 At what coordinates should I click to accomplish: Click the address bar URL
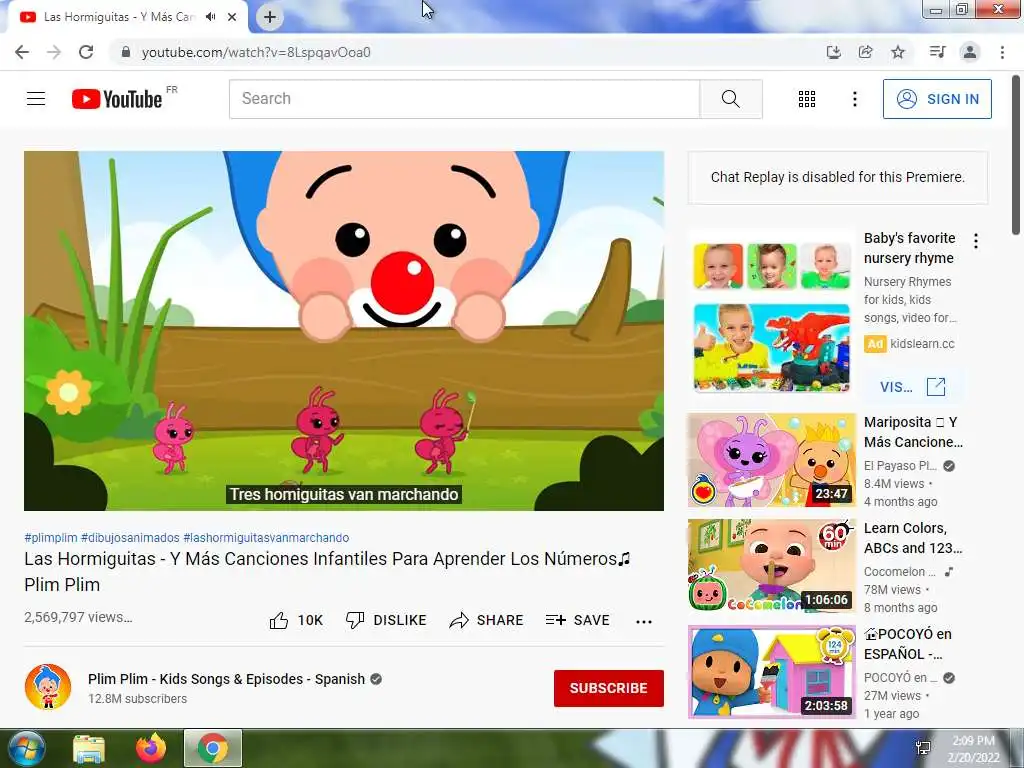[256, 52]
